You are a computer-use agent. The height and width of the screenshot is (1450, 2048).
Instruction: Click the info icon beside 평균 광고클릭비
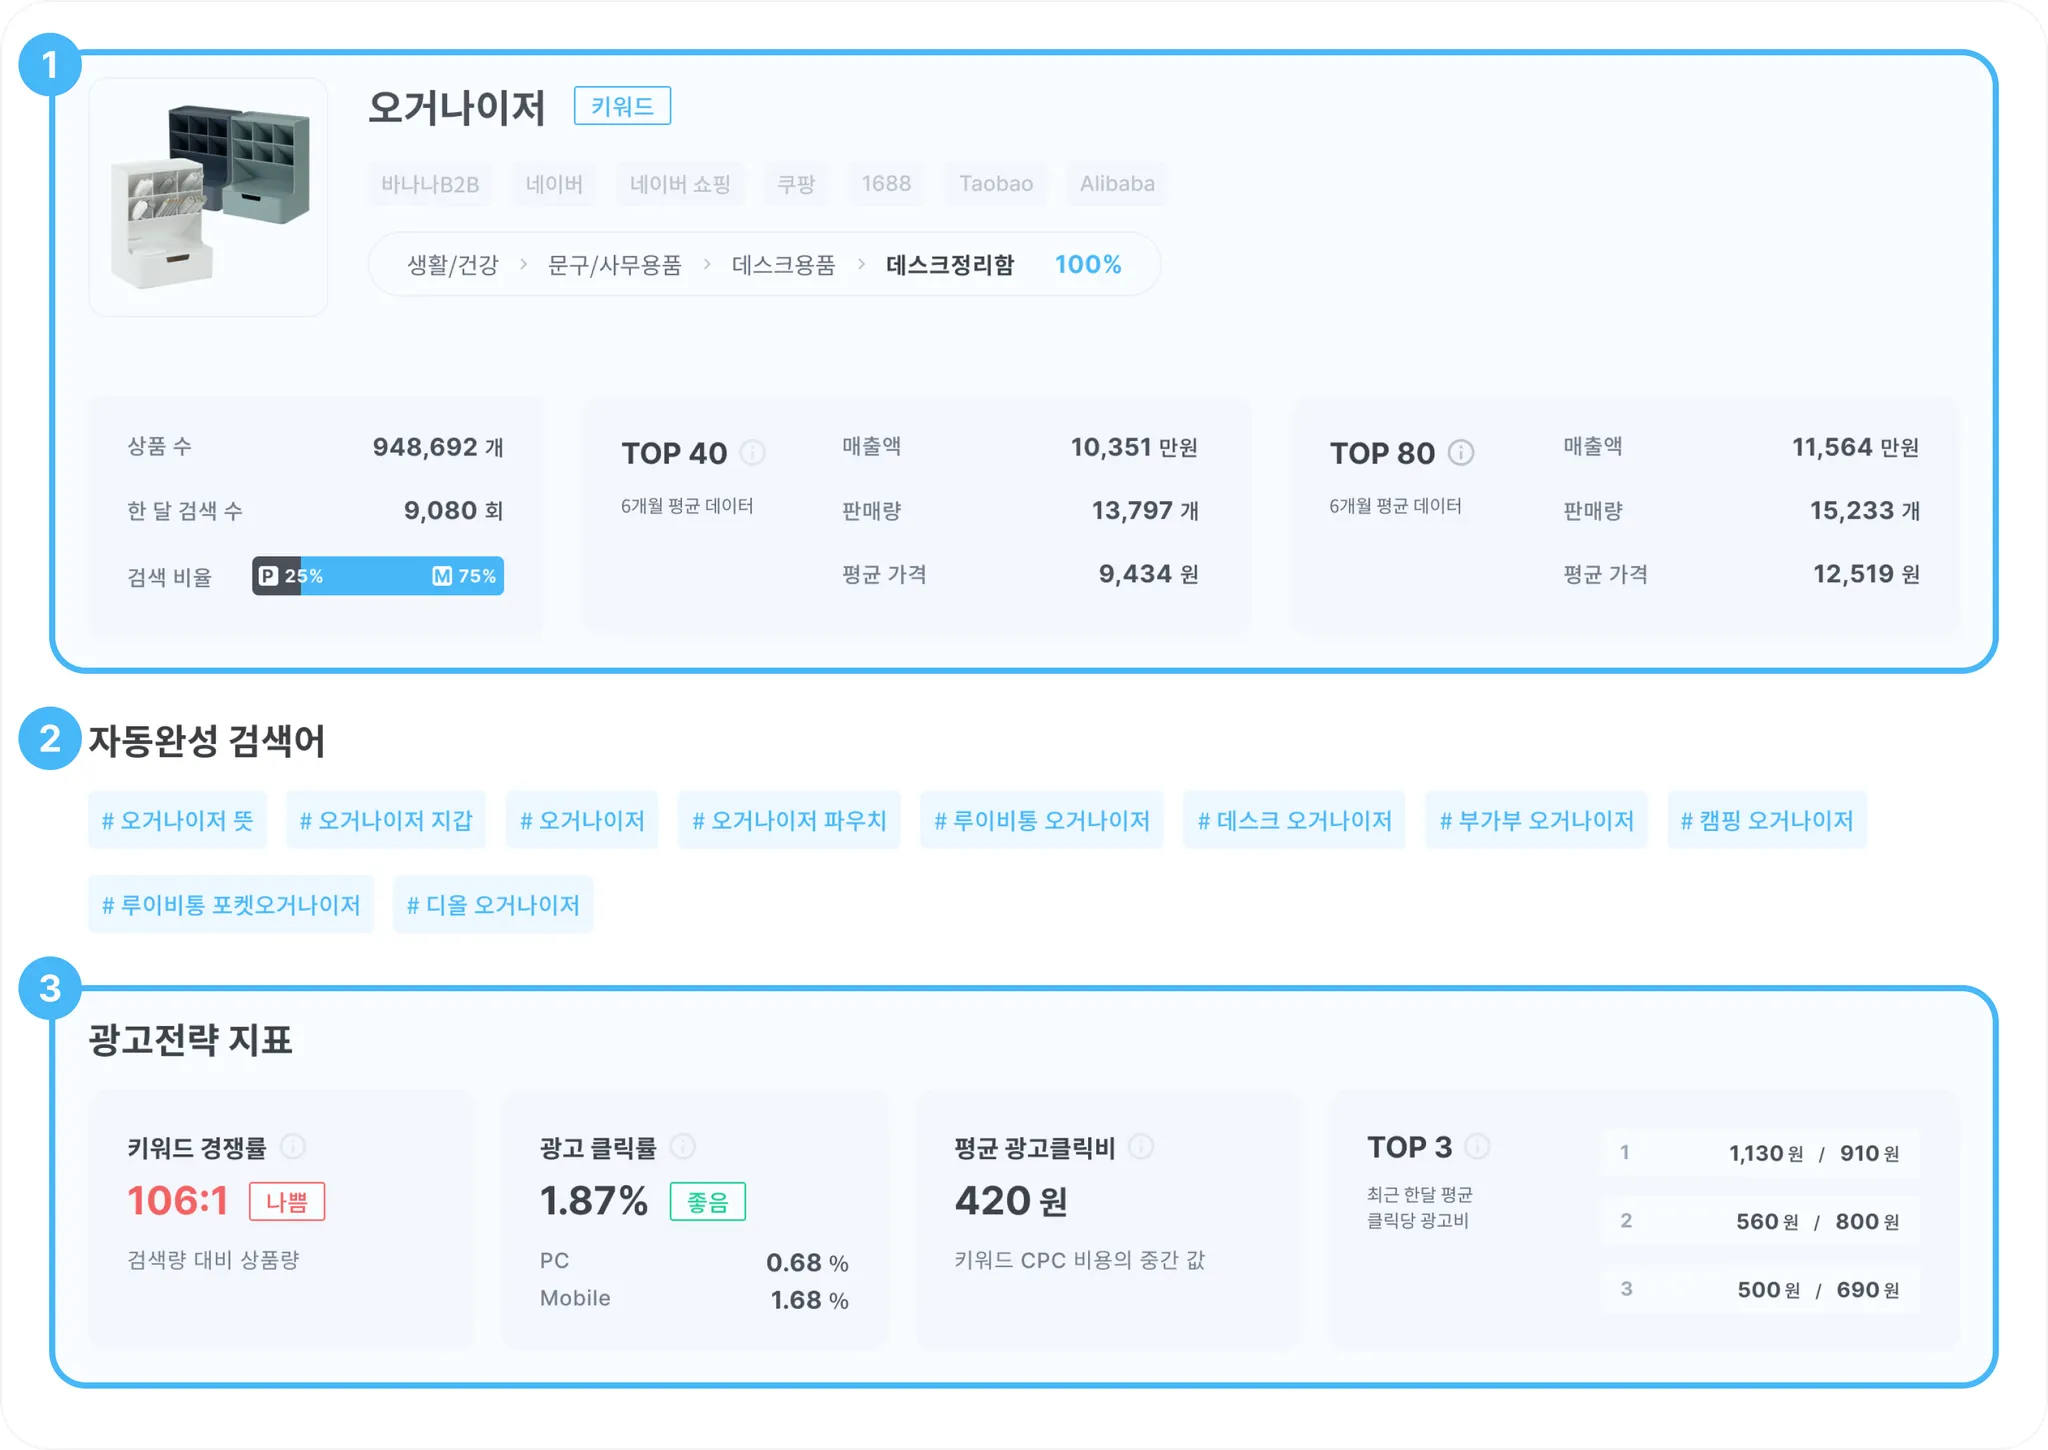(x=1141, y=1146)
